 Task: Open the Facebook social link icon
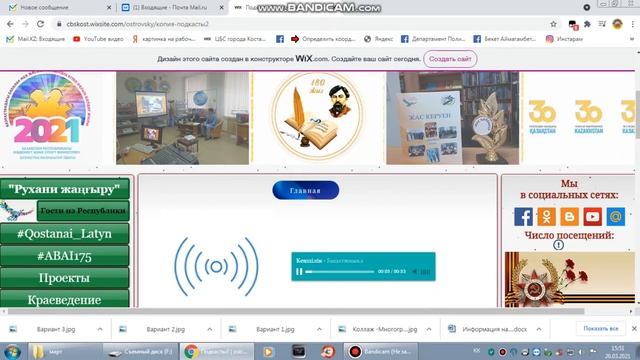point(523,217)
